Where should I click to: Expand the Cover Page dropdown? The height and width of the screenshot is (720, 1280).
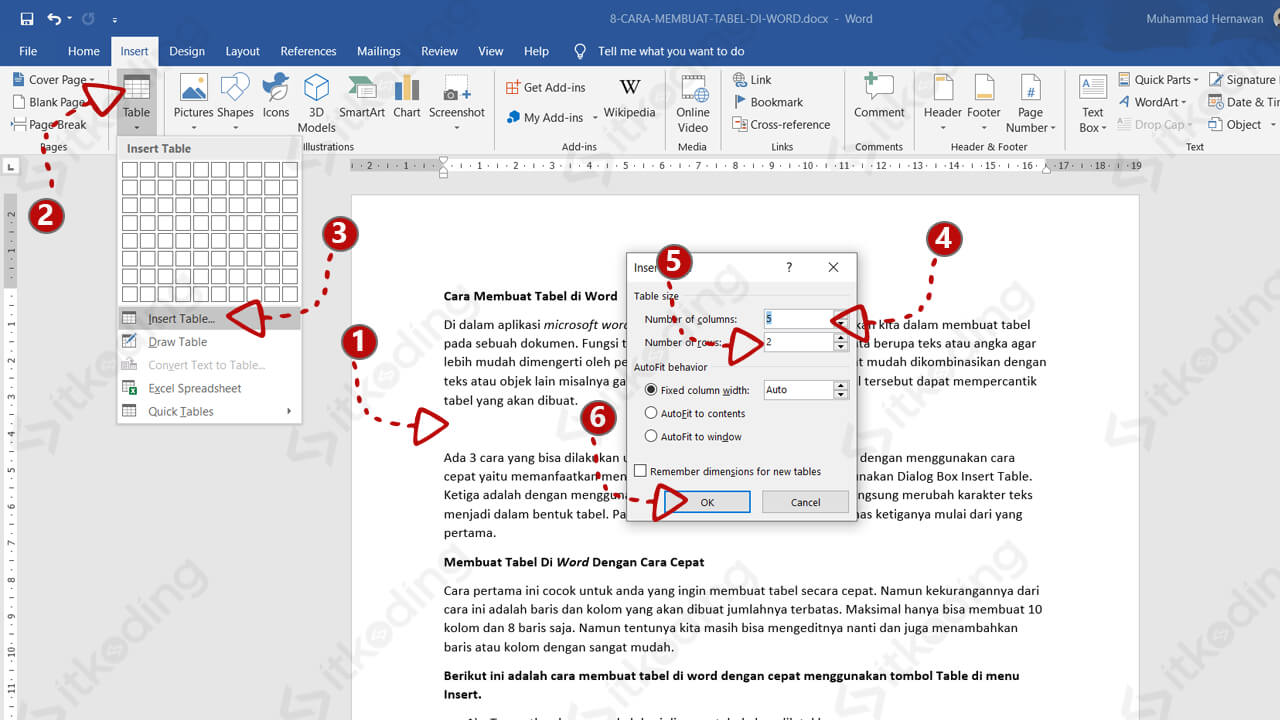[x=92, y=80]
